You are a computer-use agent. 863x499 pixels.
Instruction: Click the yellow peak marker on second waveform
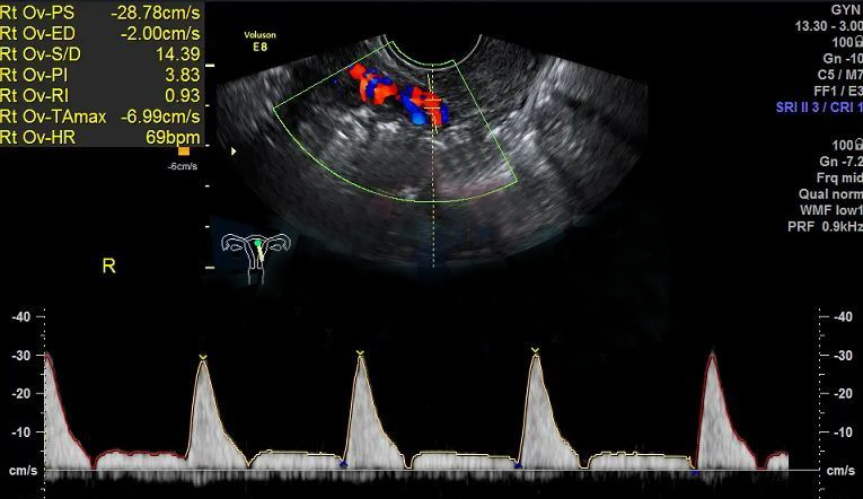[203, 358]
